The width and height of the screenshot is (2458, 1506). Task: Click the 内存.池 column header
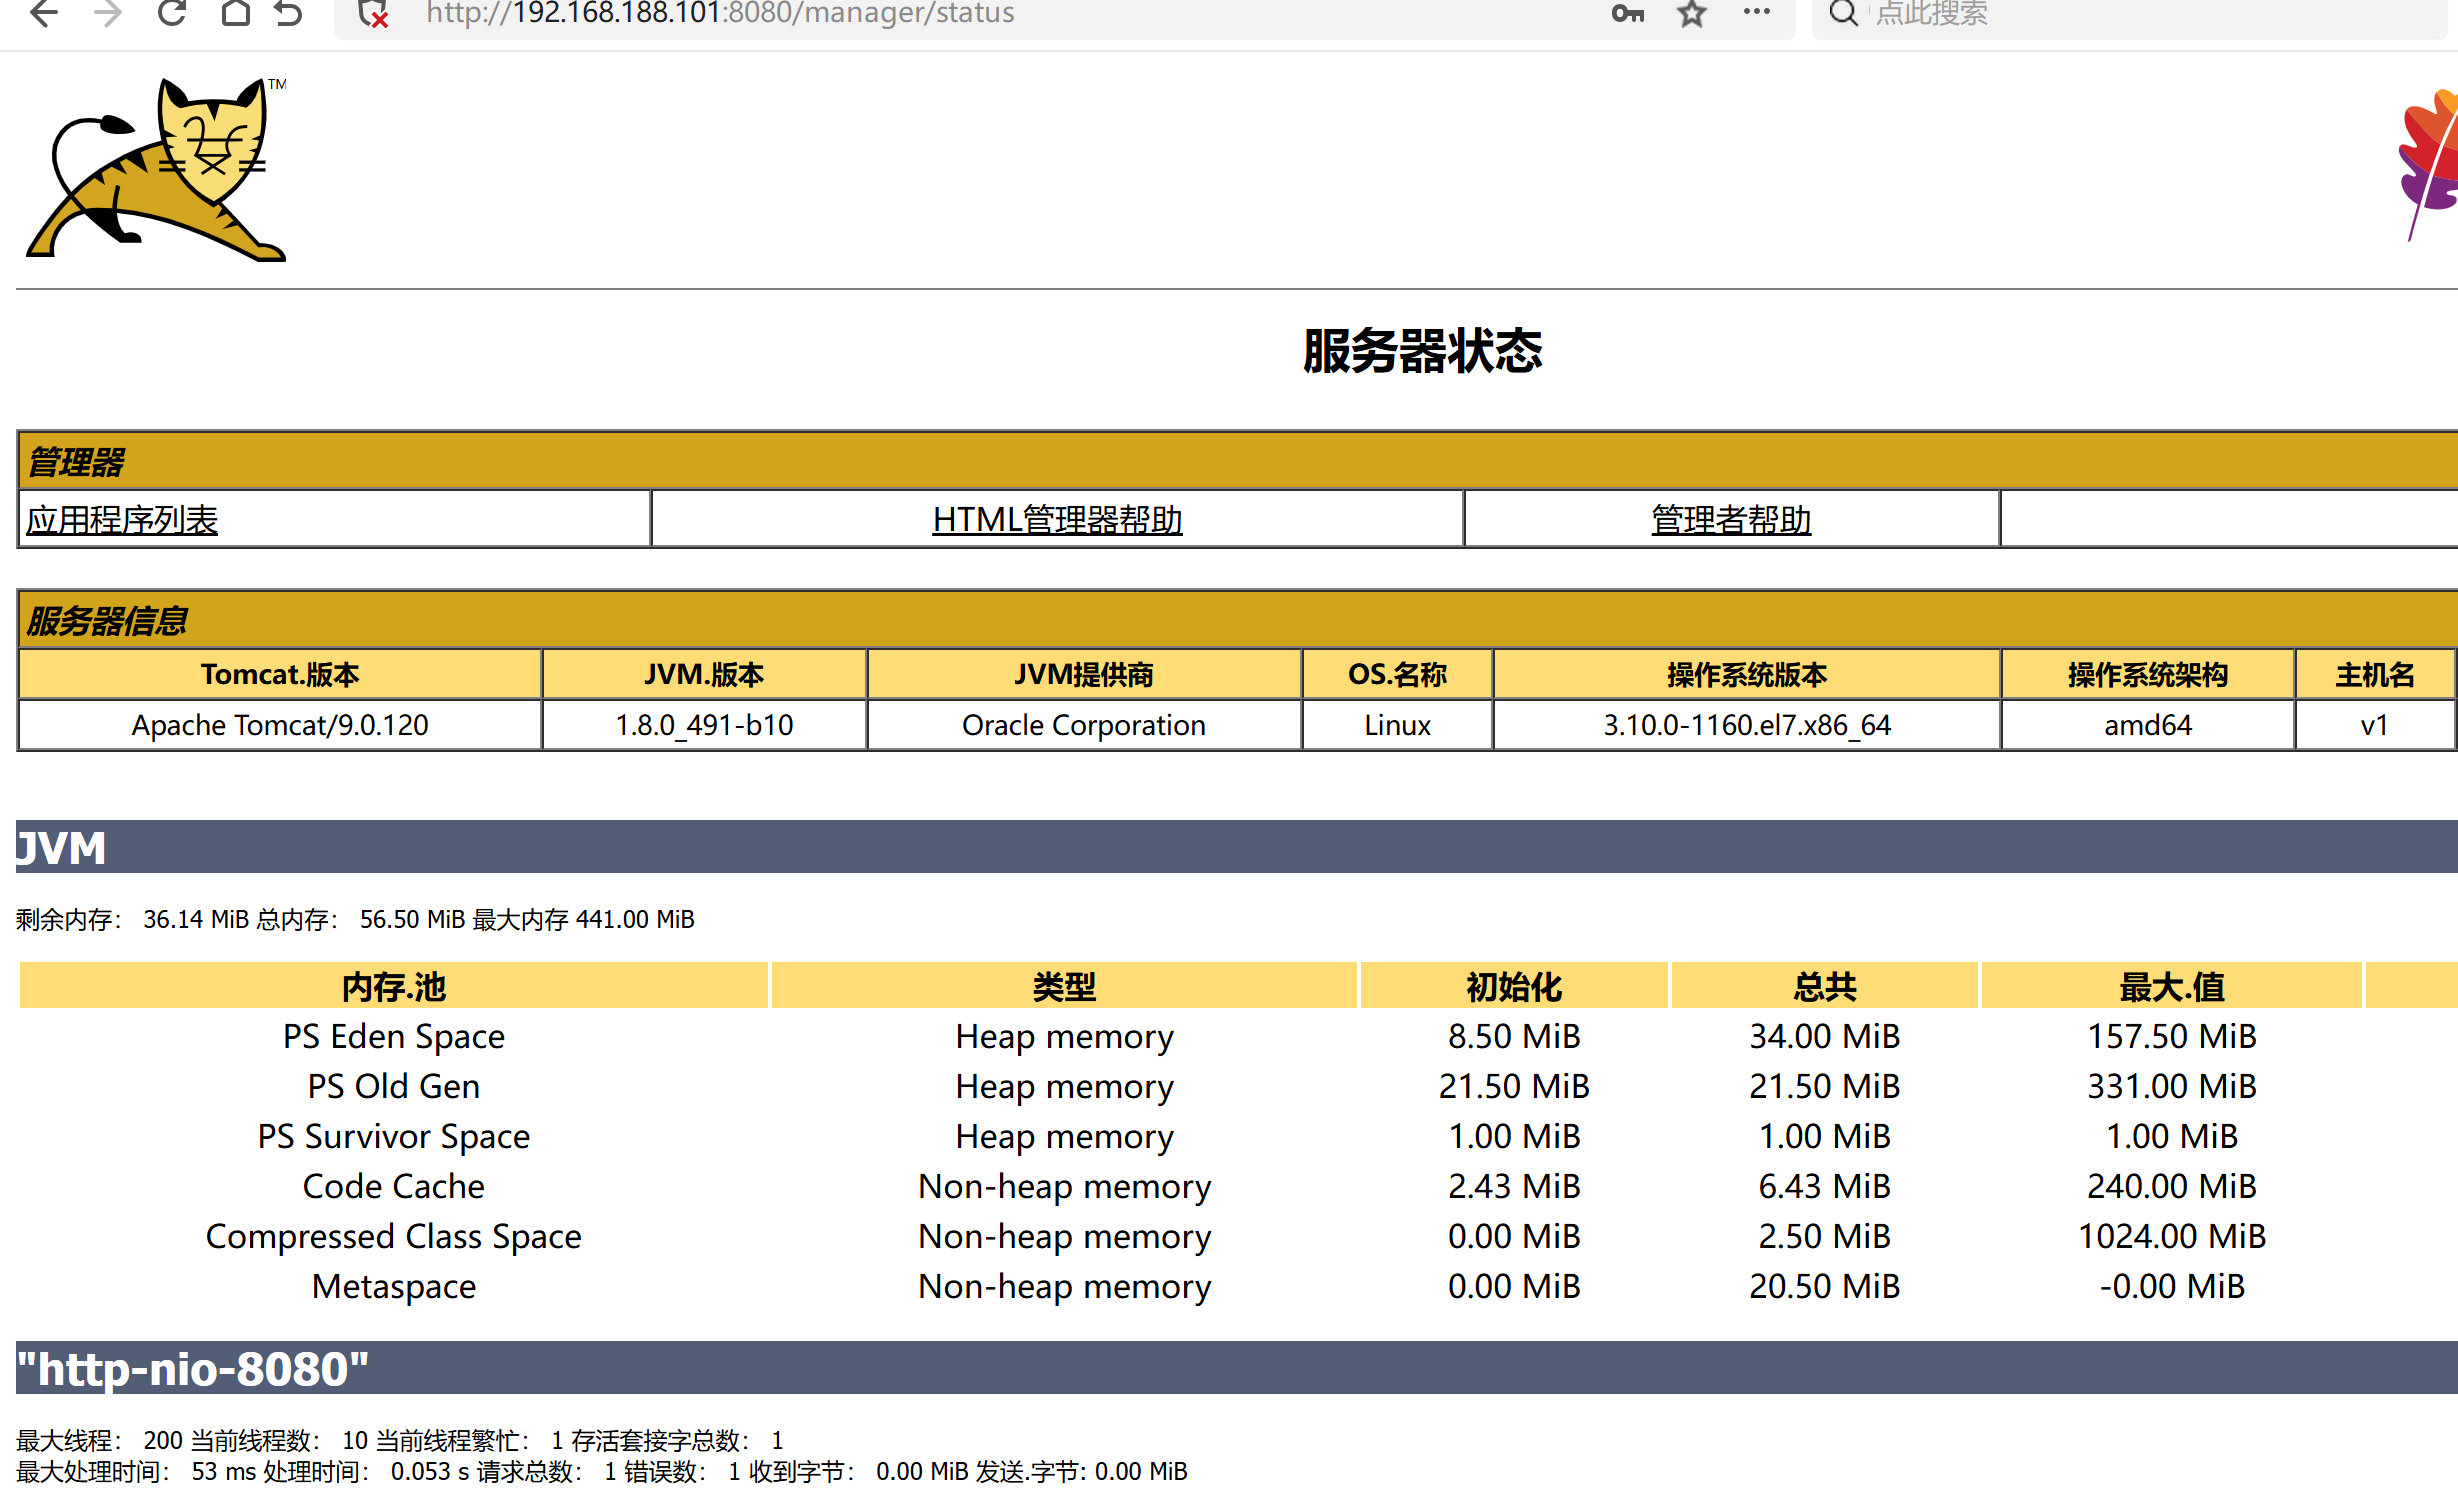pos(394,986)
